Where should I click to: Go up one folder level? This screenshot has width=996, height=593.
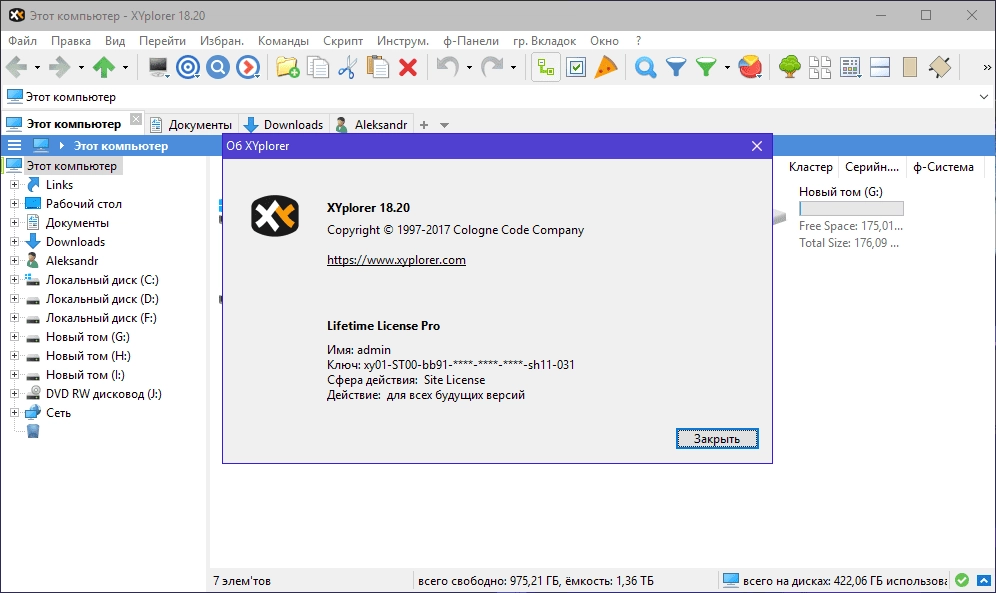(x=104, y=67)
